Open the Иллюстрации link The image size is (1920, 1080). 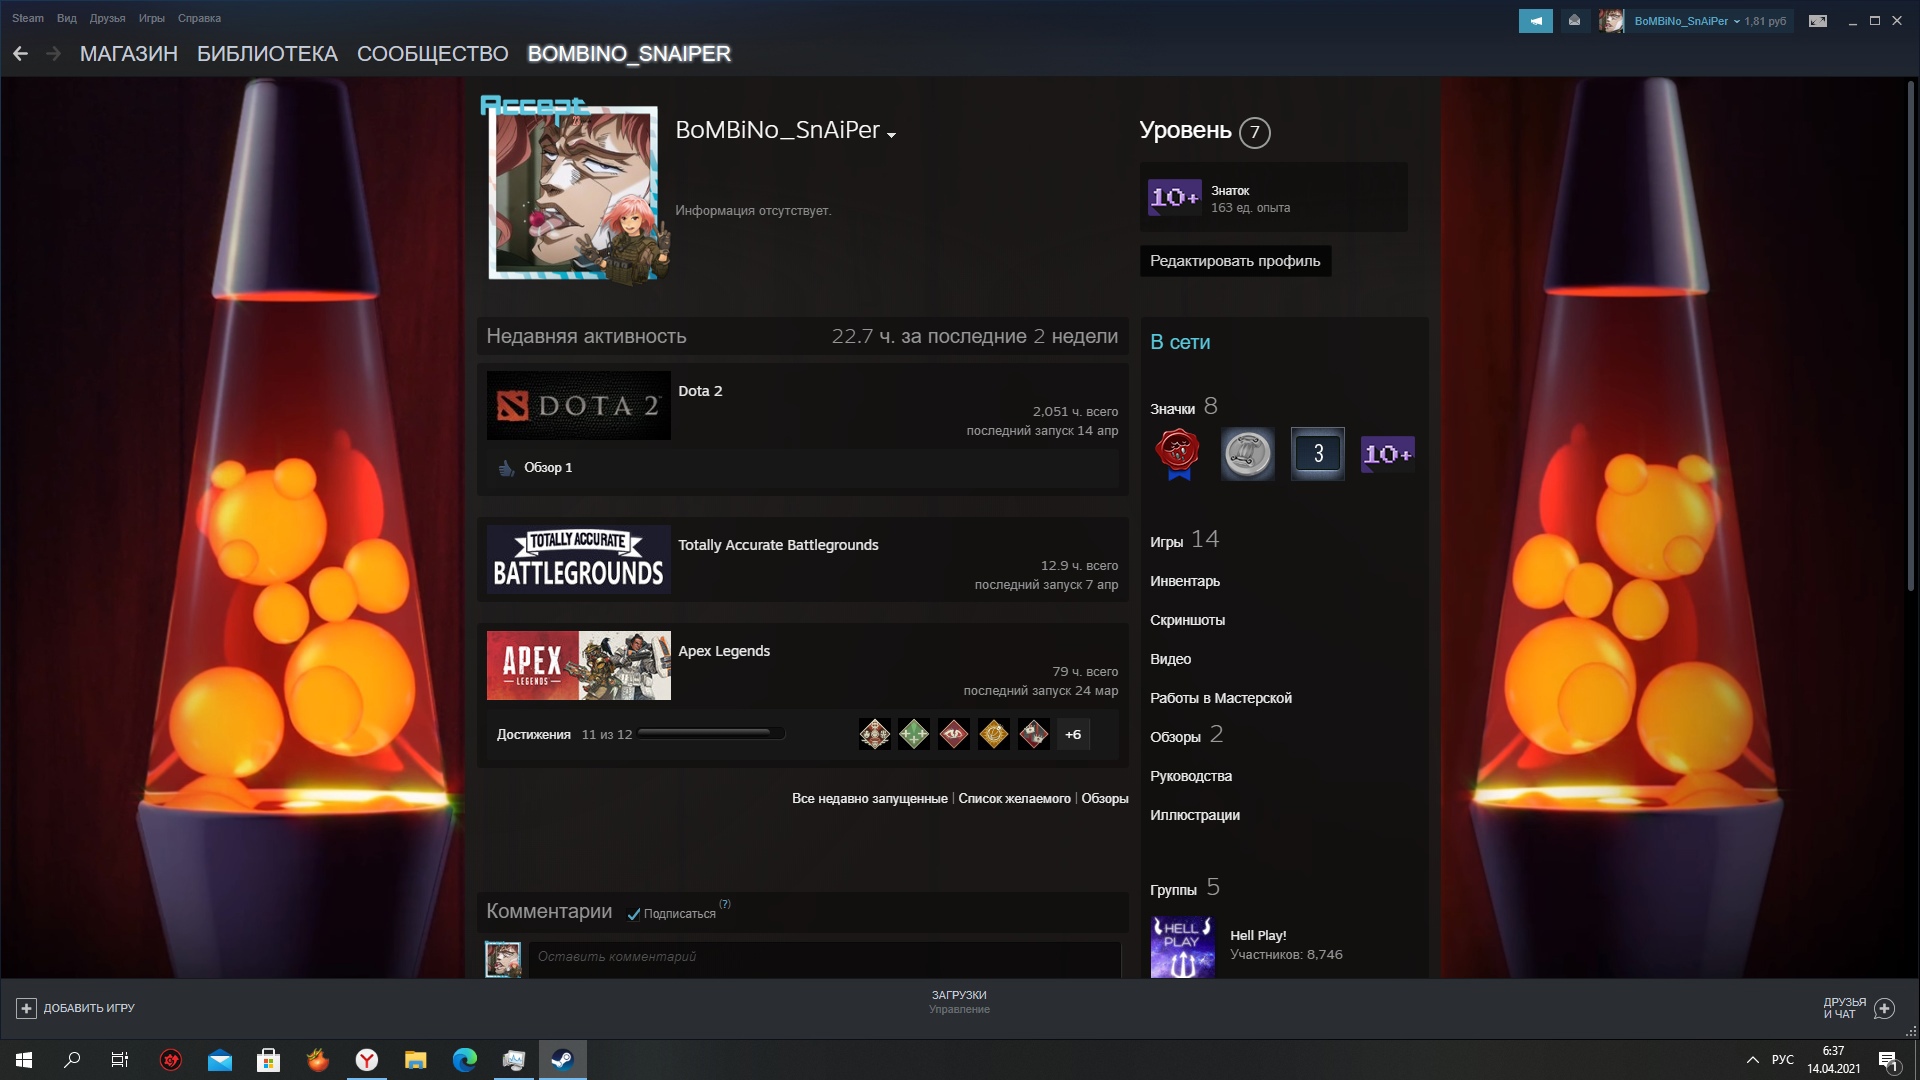(1195, 815)
